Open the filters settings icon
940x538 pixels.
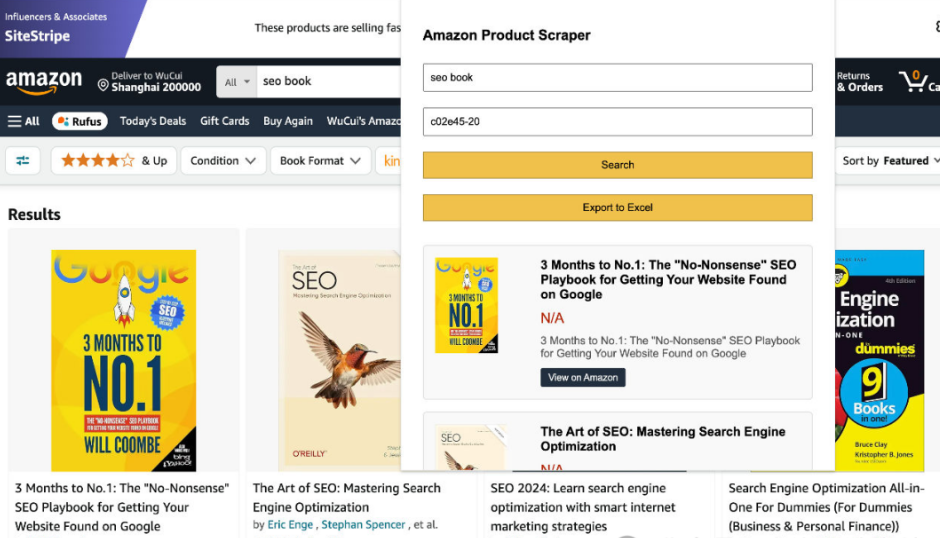(x=23, y=160)
